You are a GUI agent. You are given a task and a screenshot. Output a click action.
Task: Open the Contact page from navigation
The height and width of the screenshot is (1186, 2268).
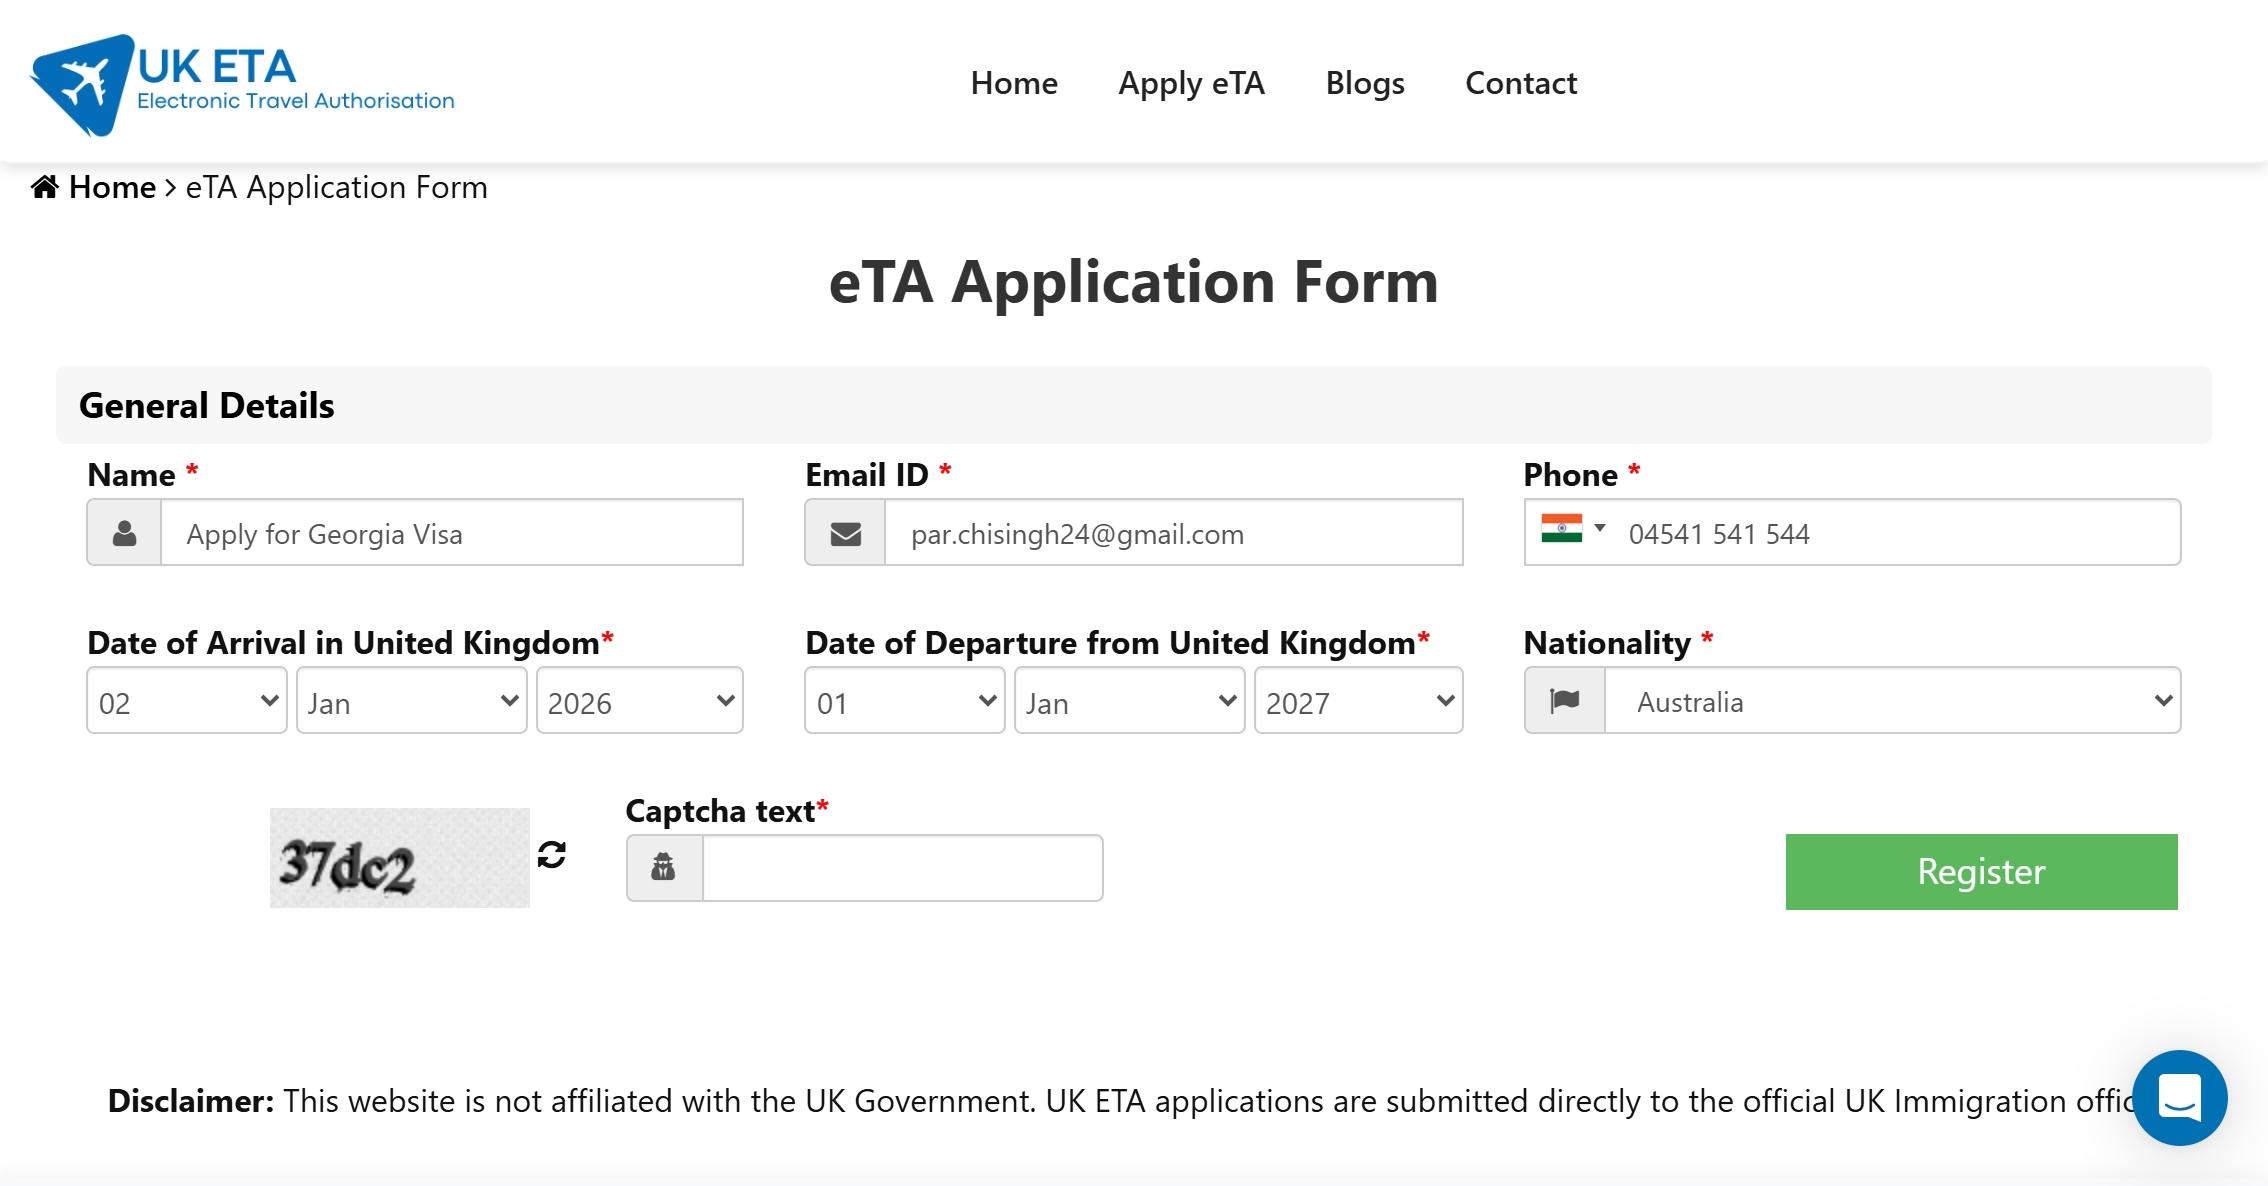[x=1520, y=83]
